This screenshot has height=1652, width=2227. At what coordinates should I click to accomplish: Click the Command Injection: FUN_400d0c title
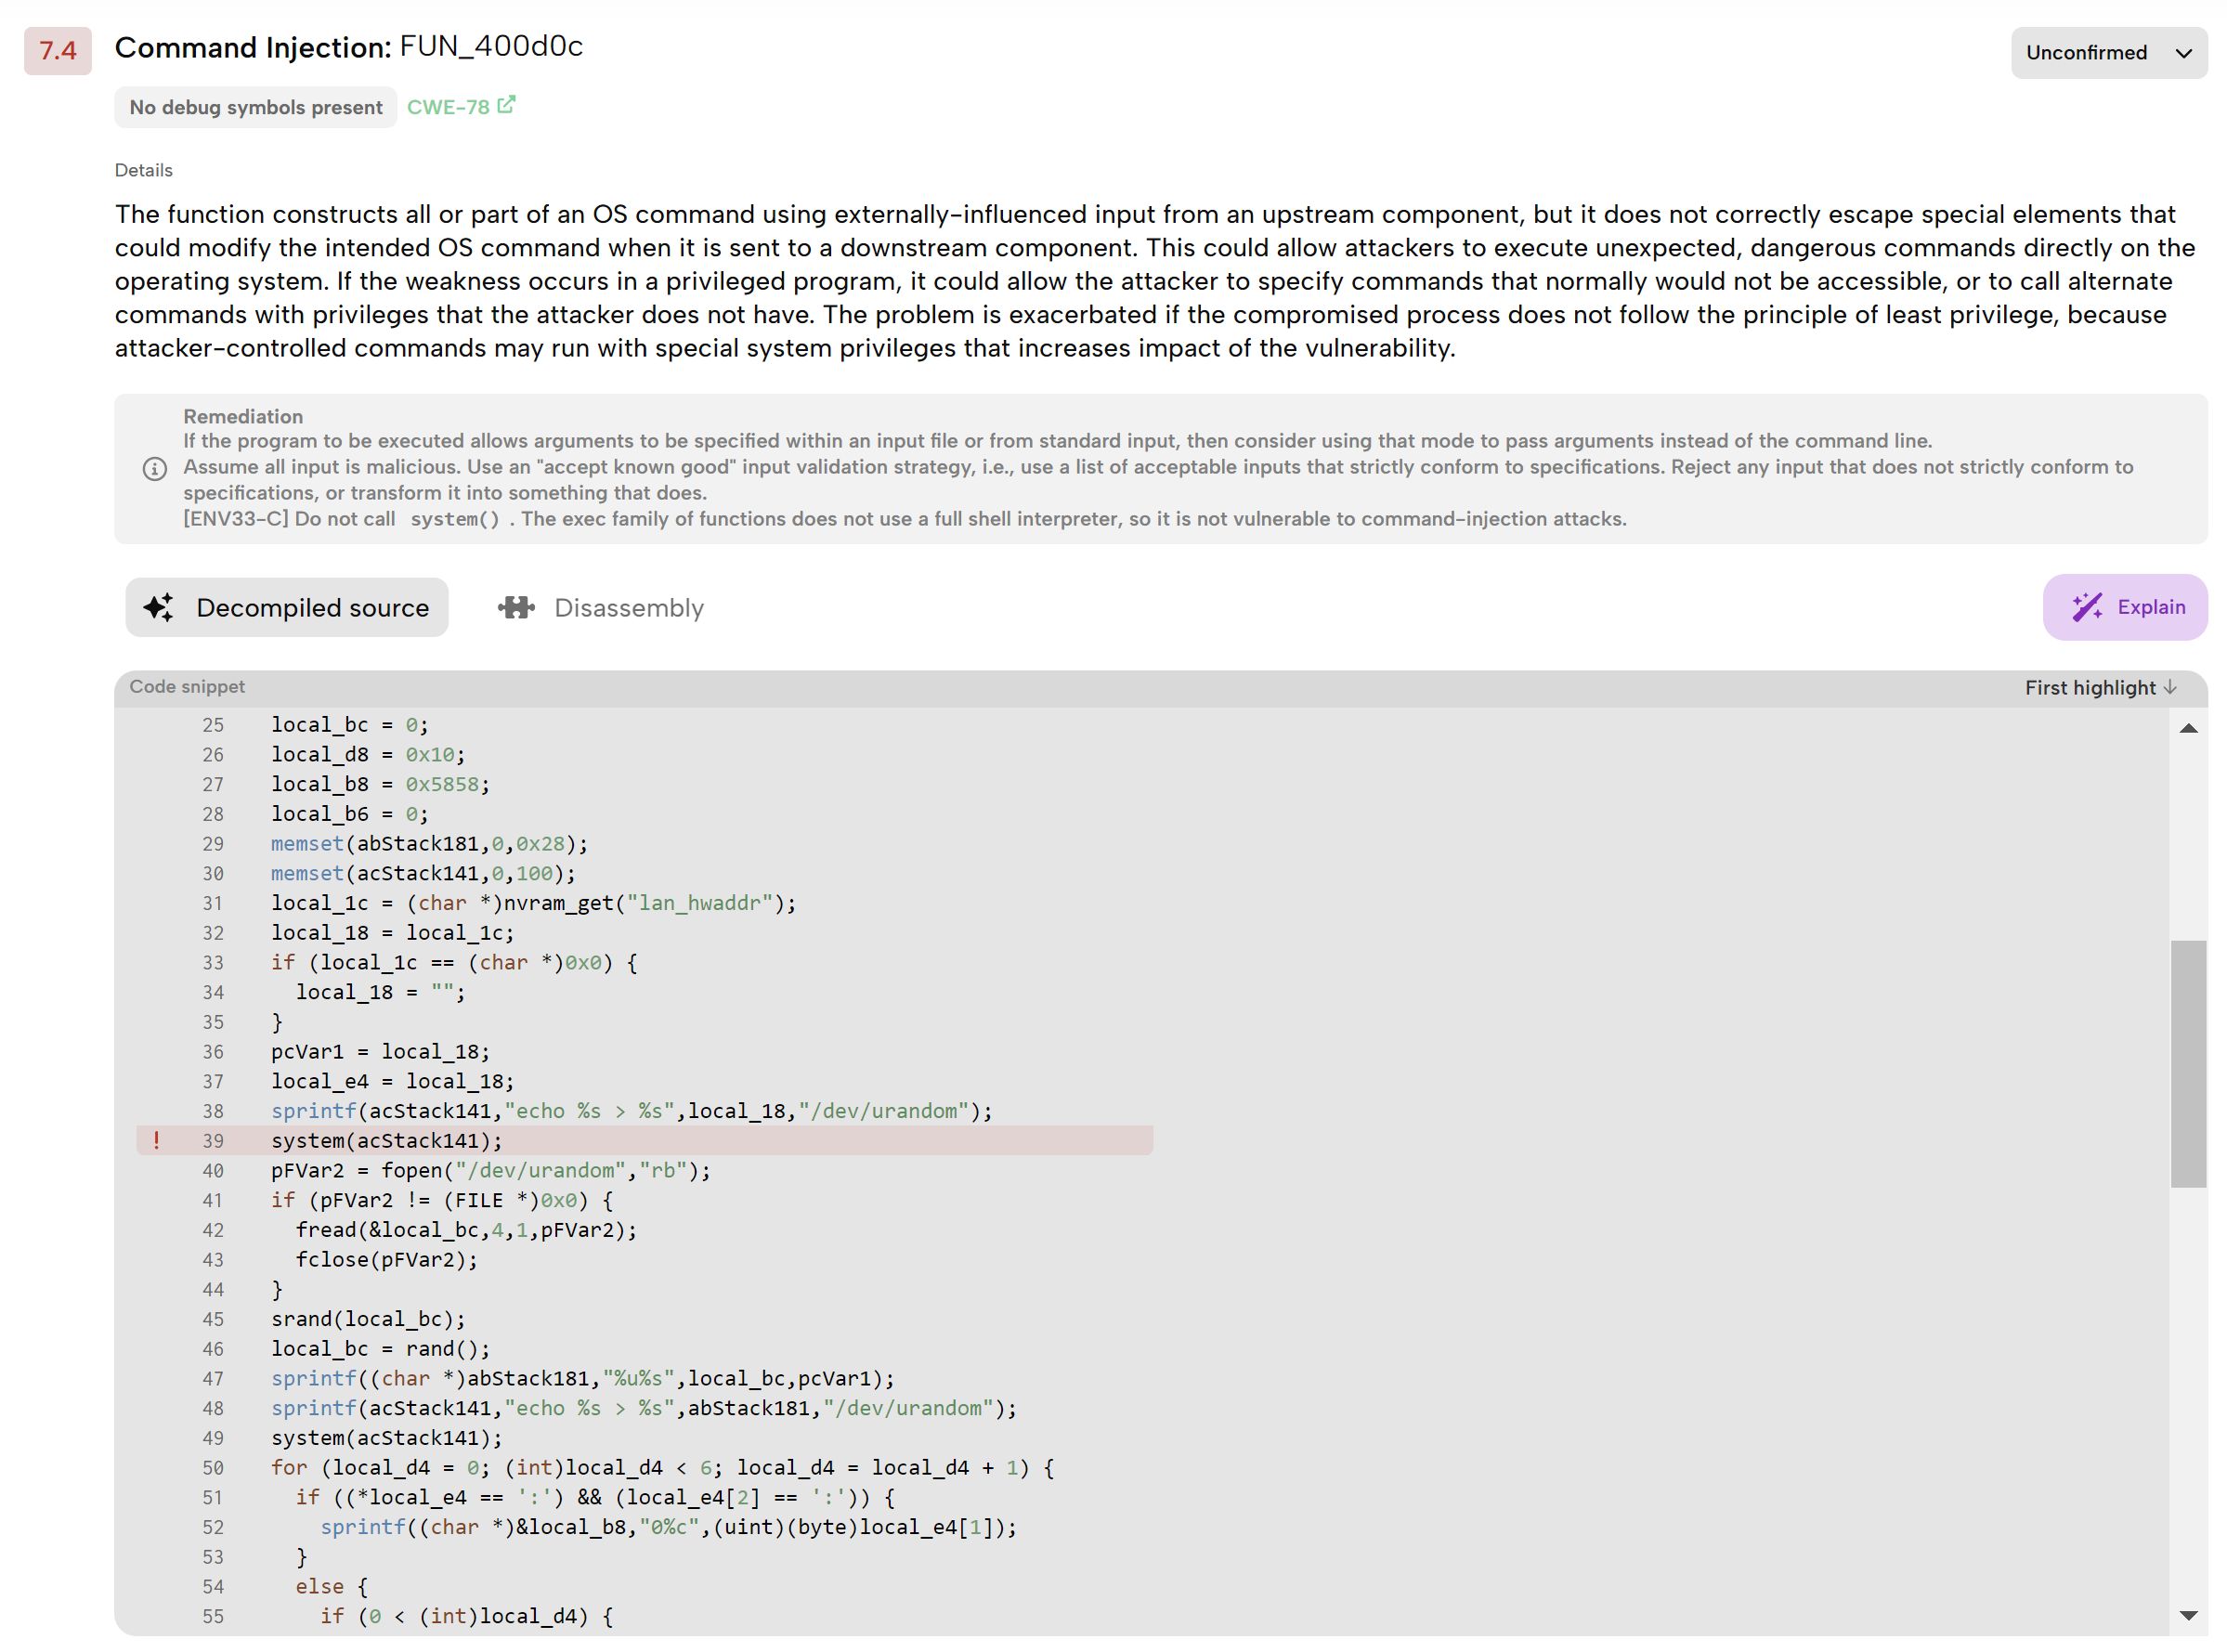349,47
